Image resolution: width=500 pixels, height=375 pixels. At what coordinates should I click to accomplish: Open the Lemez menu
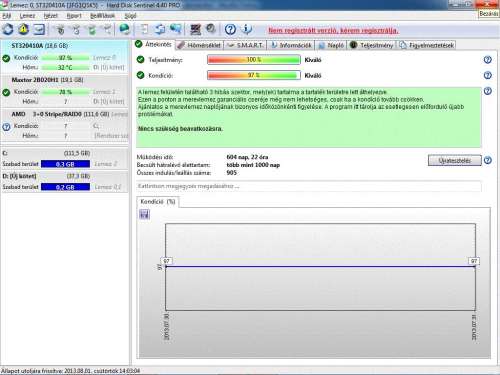(27, 16)
